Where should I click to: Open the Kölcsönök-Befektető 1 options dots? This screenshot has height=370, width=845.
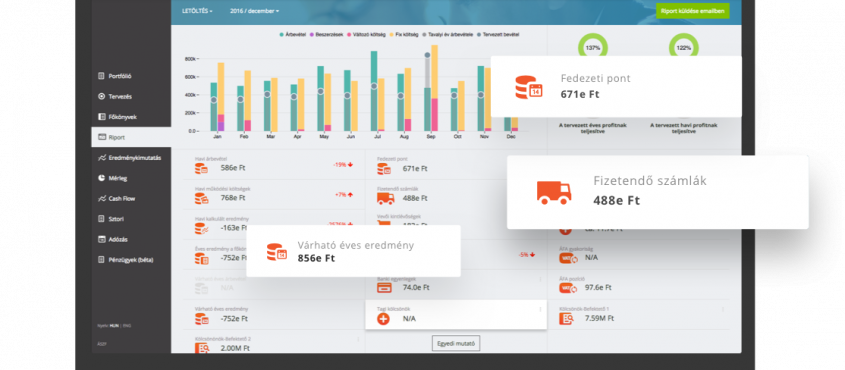pos(723,310)
